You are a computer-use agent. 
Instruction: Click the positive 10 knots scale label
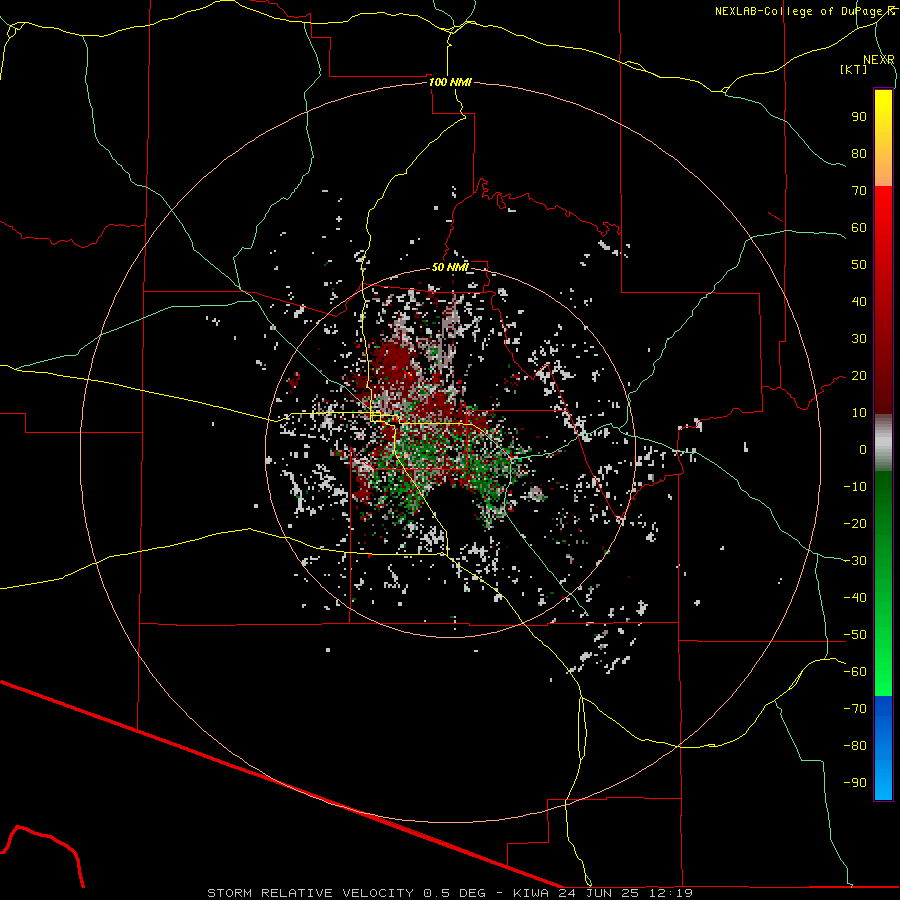(x=859, y=413)
